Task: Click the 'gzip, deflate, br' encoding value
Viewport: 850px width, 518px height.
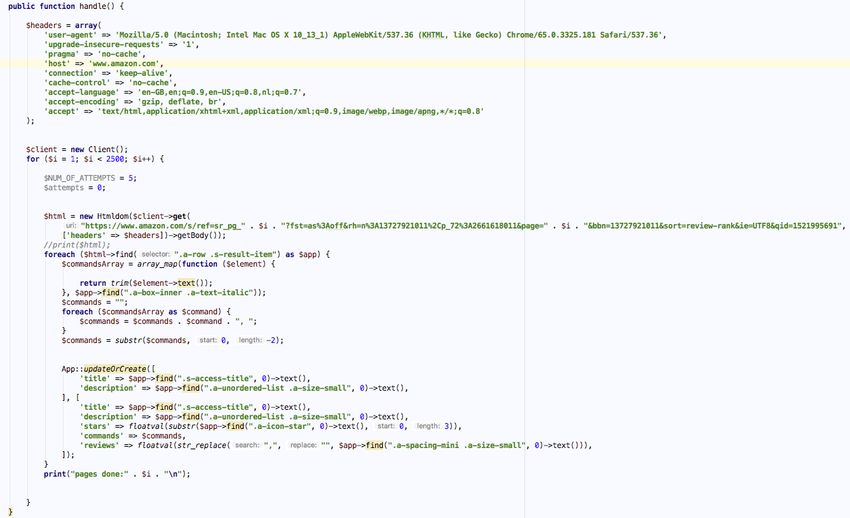Action: pos(179,102)
